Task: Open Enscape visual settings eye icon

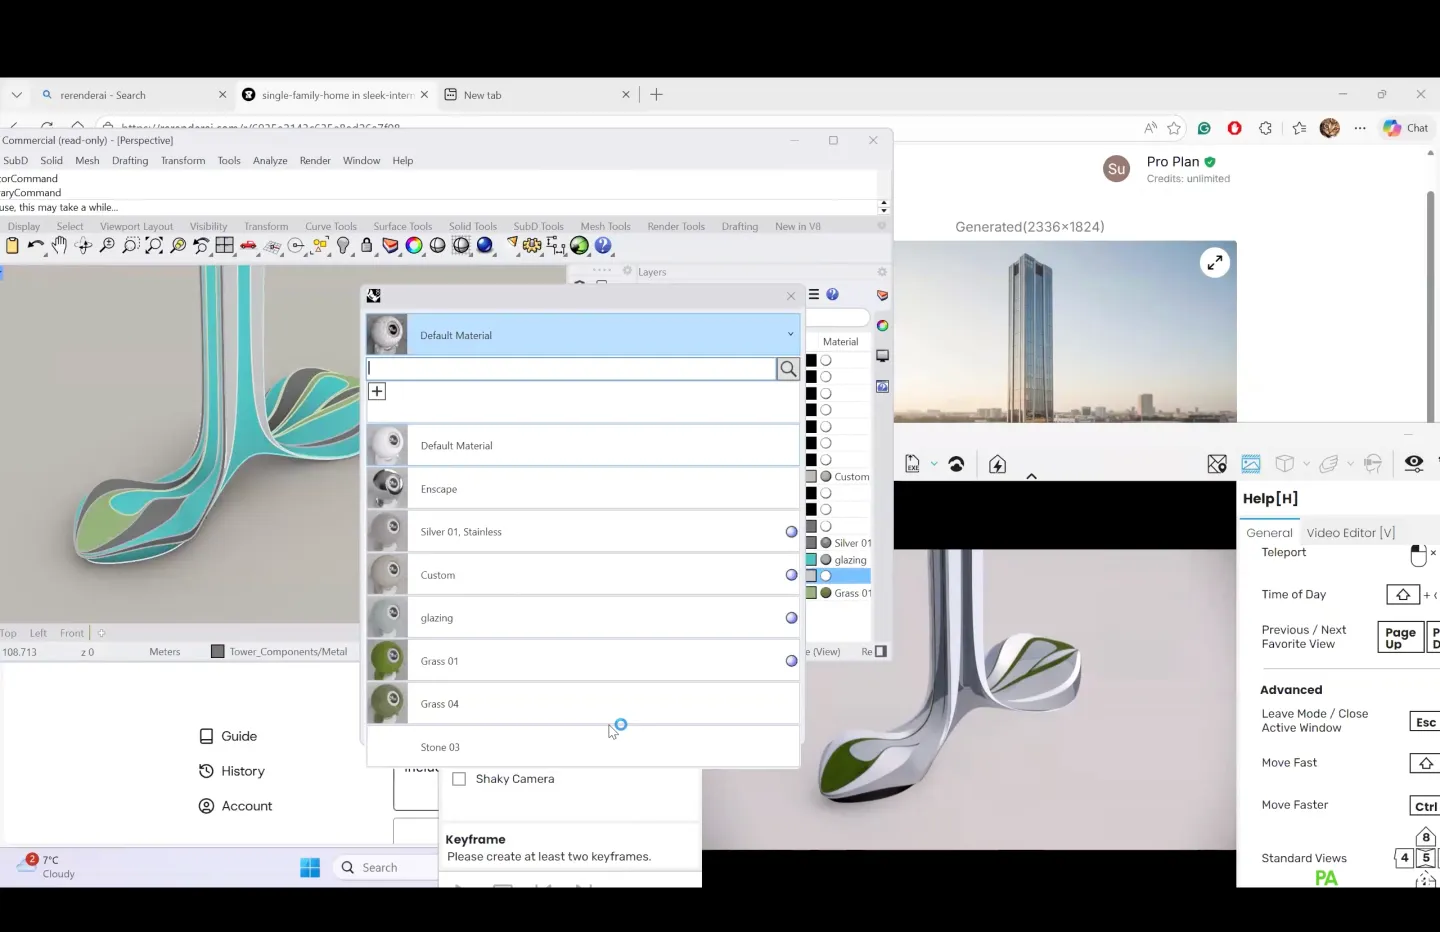Action: 1413,464
